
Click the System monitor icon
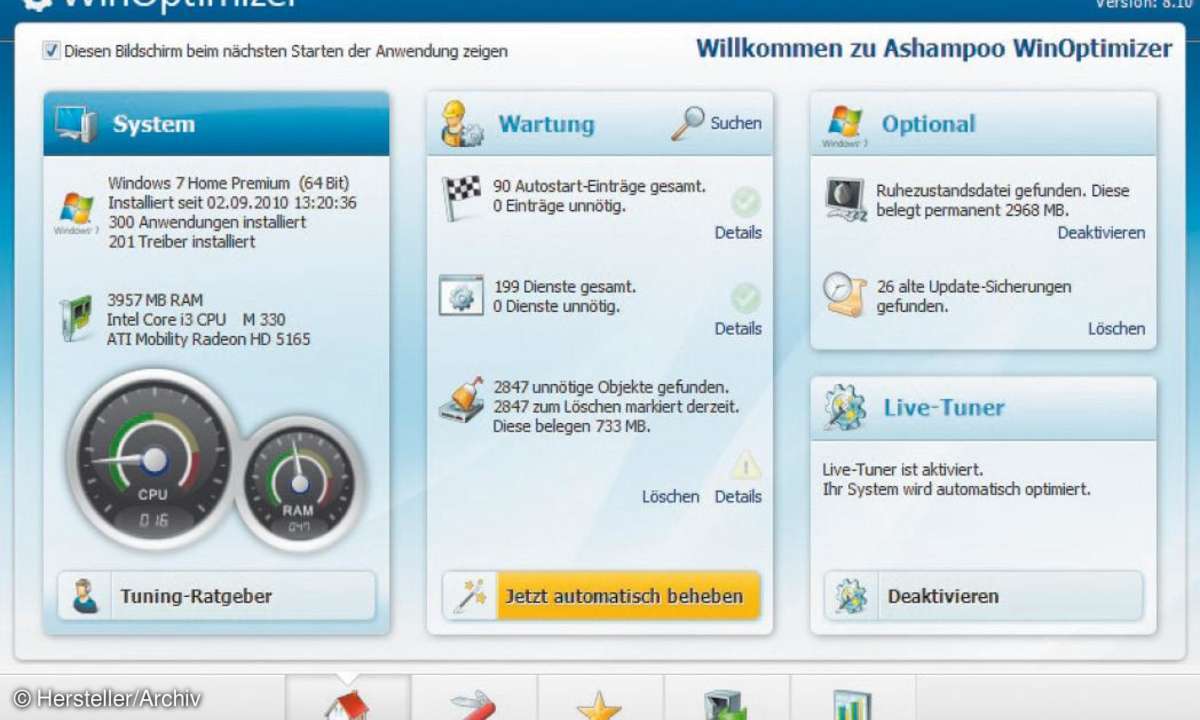[x=76, y=124]
